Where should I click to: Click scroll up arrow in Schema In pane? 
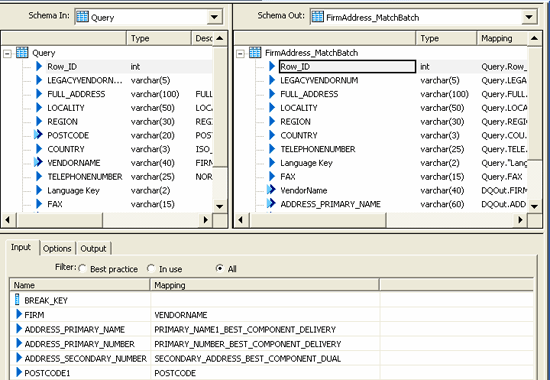pos(220,38)
